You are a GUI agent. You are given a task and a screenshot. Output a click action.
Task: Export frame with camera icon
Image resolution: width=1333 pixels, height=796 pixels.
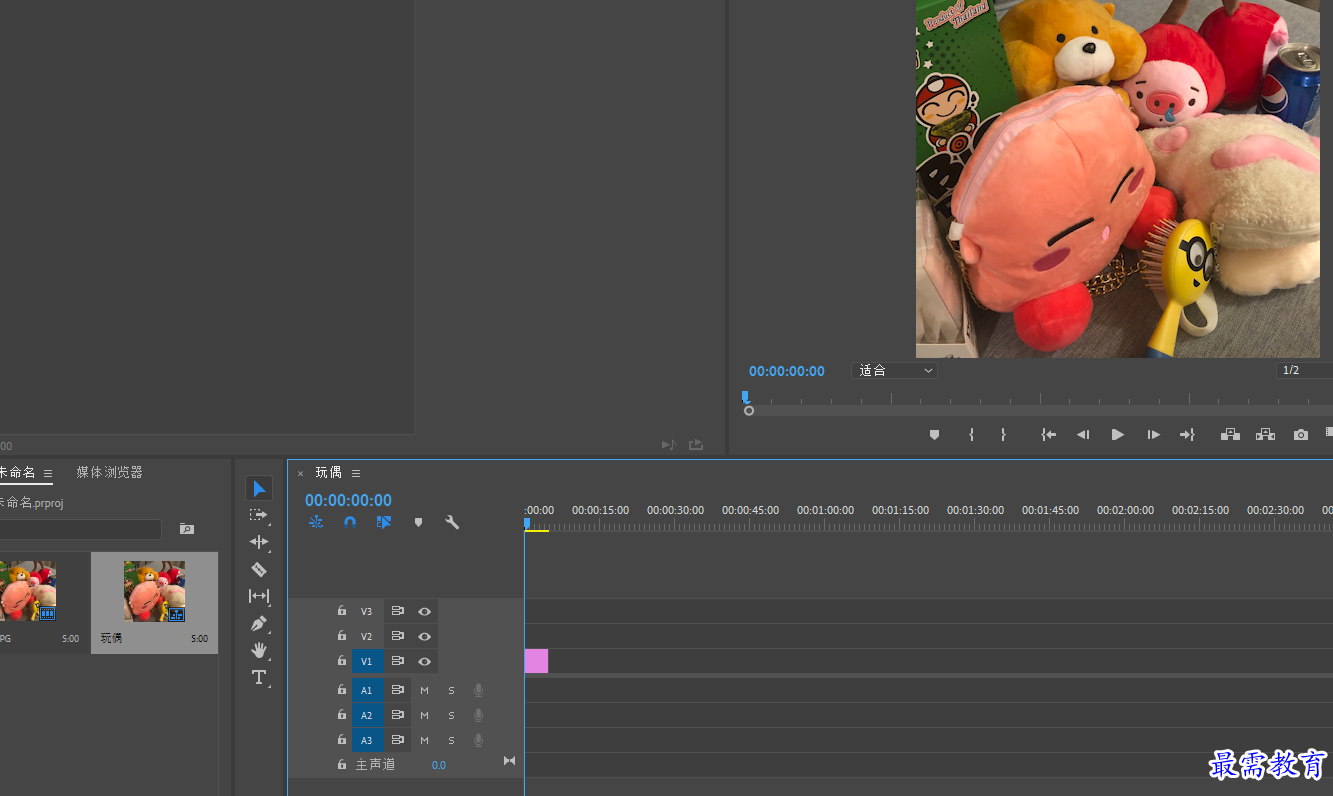click(x=1300, y=435)
